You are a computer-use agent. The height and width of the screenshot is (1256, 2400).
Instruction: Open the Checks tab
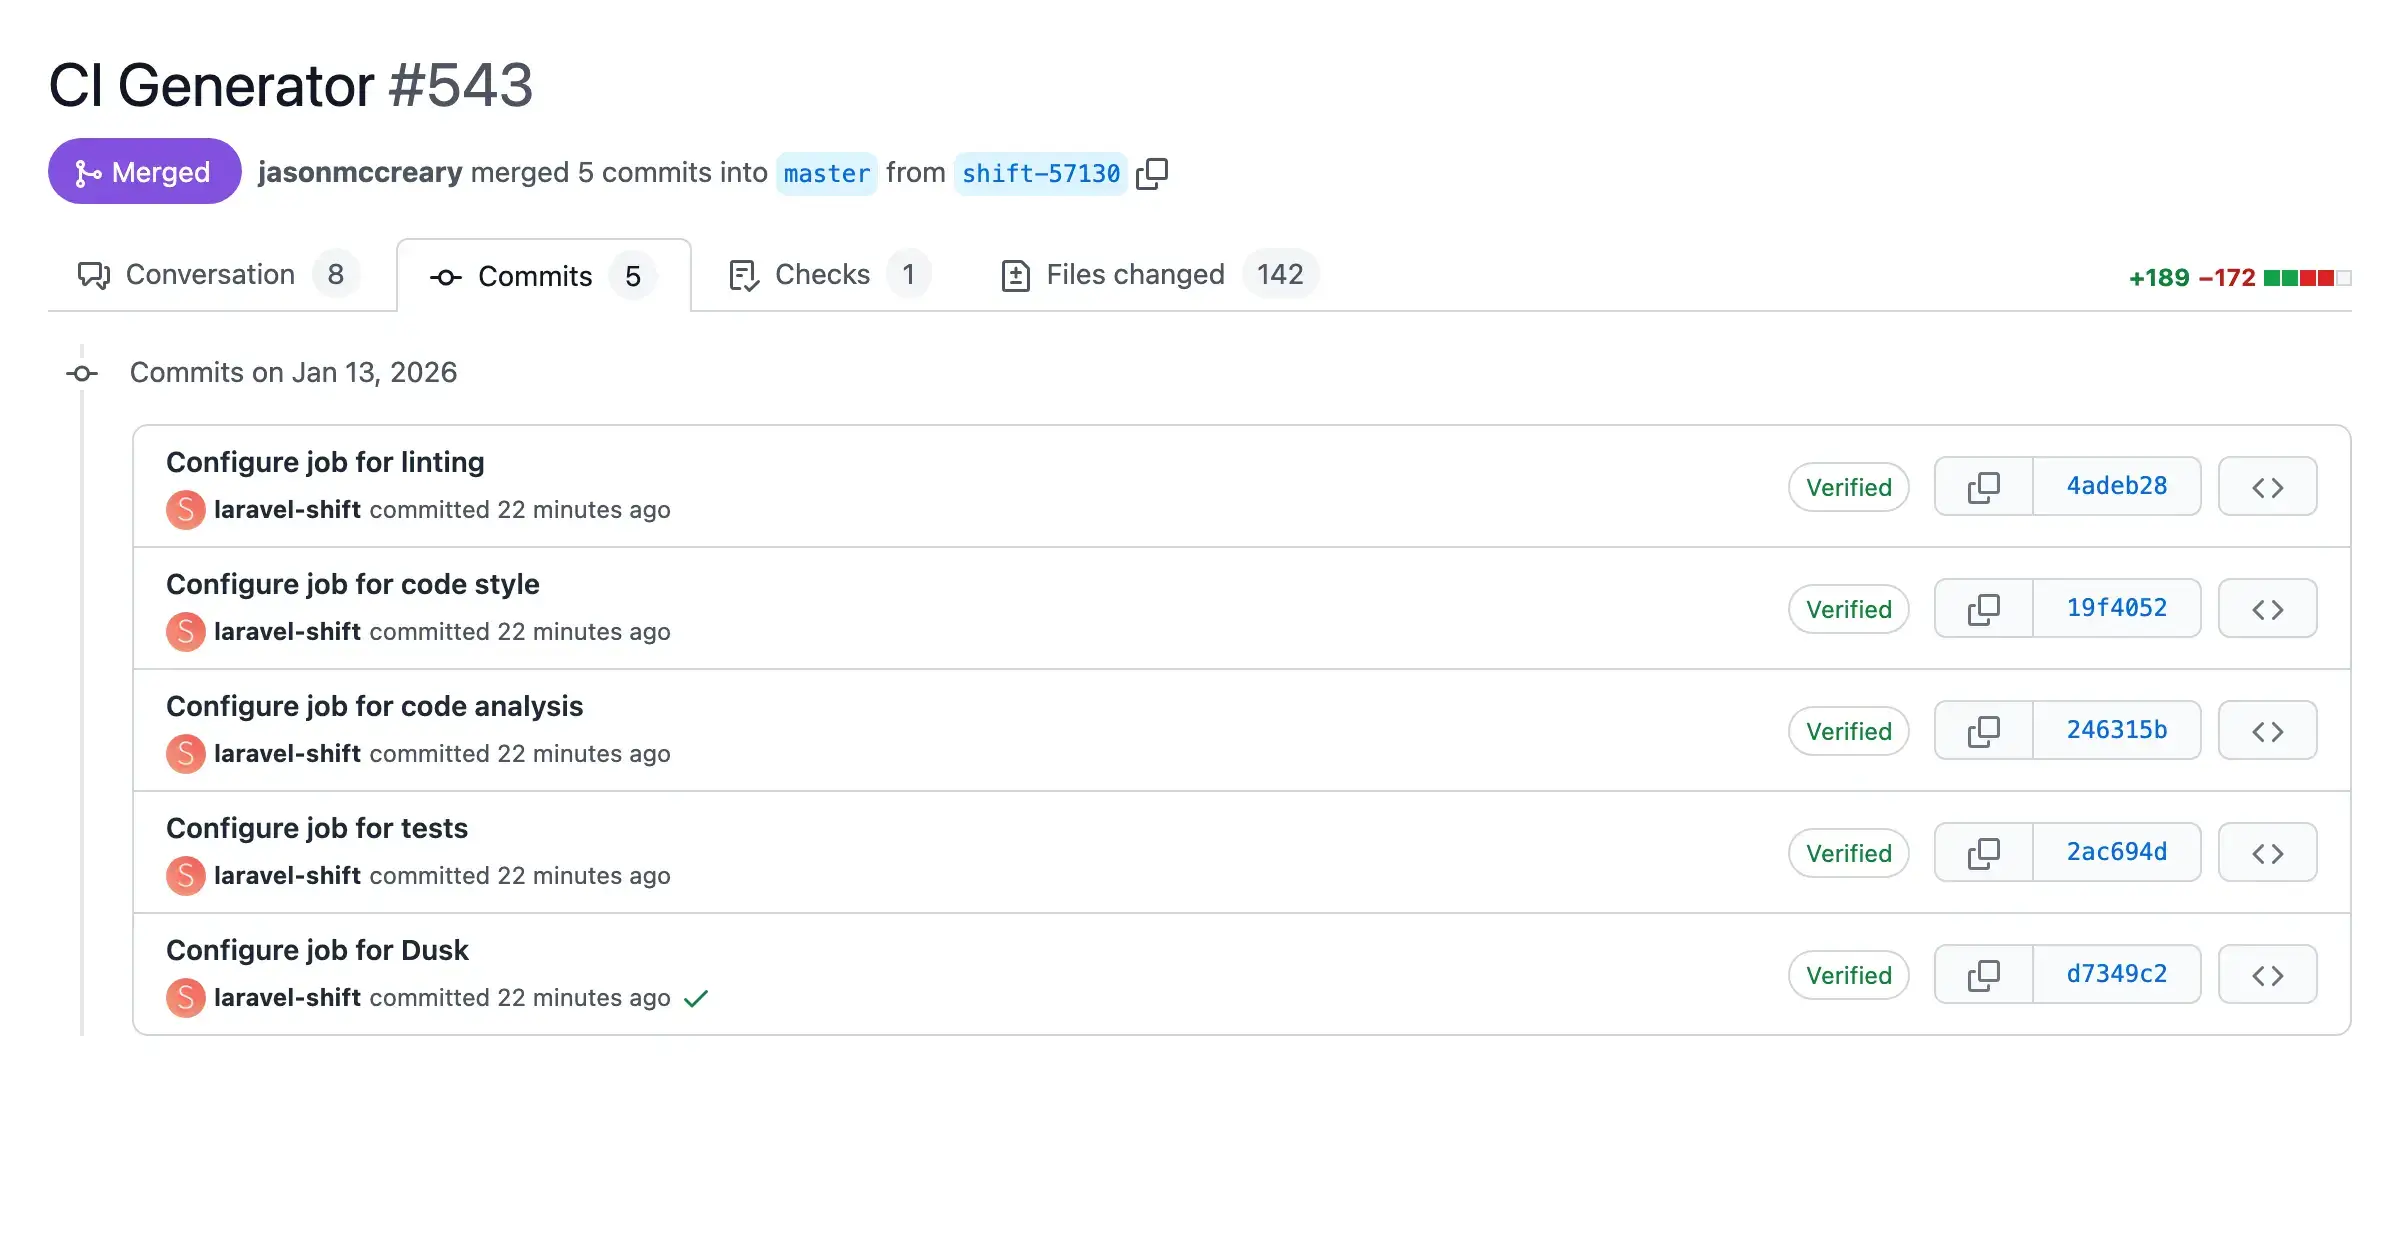[x=820, y=274]
